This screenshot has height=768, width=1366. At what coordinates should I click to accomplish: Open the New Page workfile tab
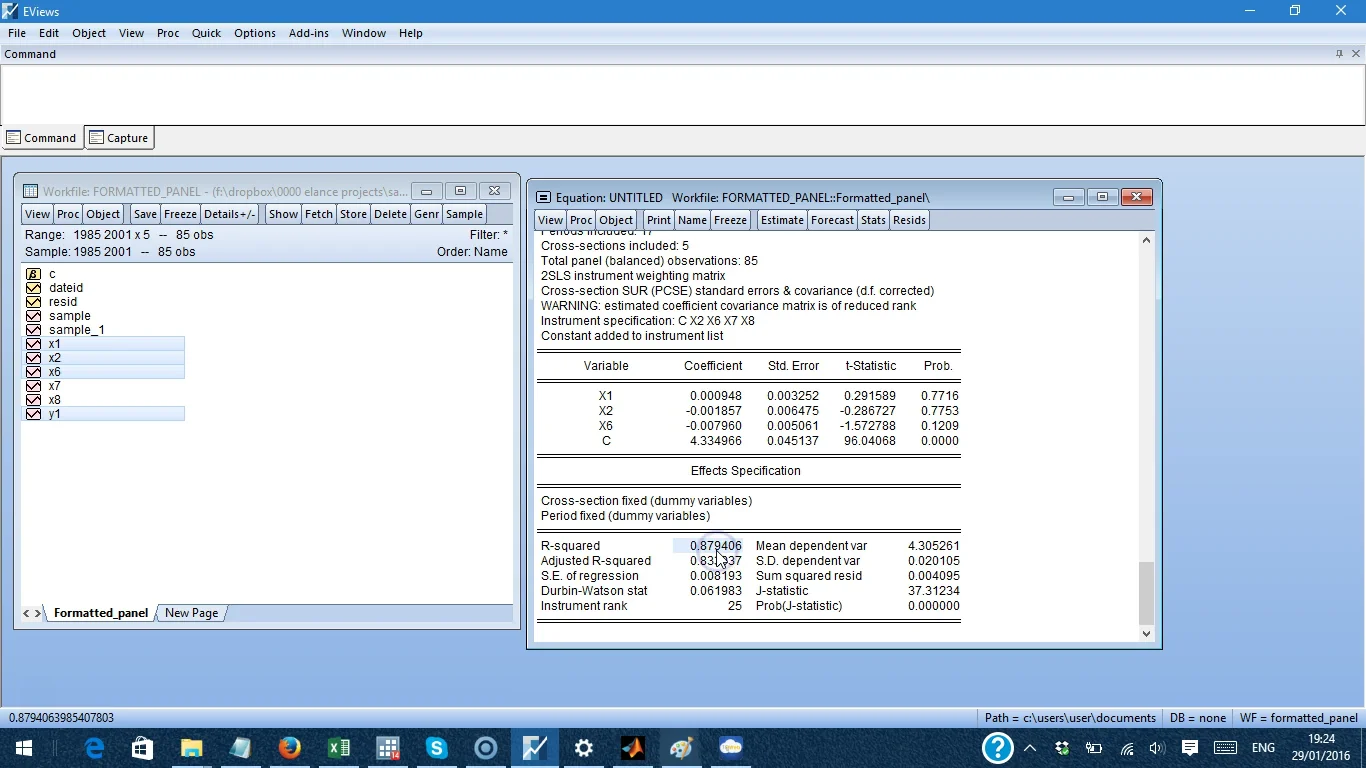(191, 613)
